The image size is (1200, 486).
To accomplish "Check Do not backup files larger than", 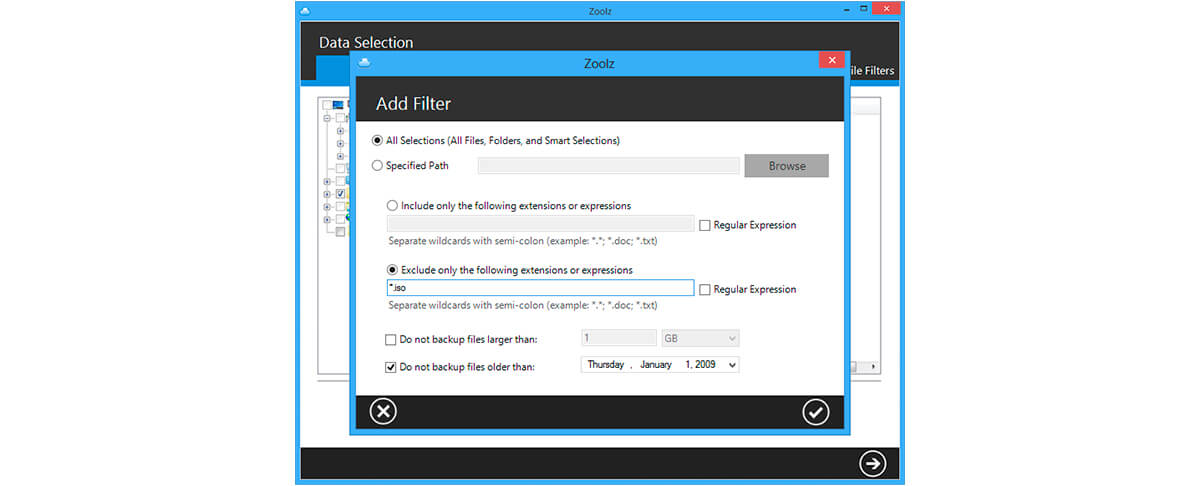I will tap(391, 339).
